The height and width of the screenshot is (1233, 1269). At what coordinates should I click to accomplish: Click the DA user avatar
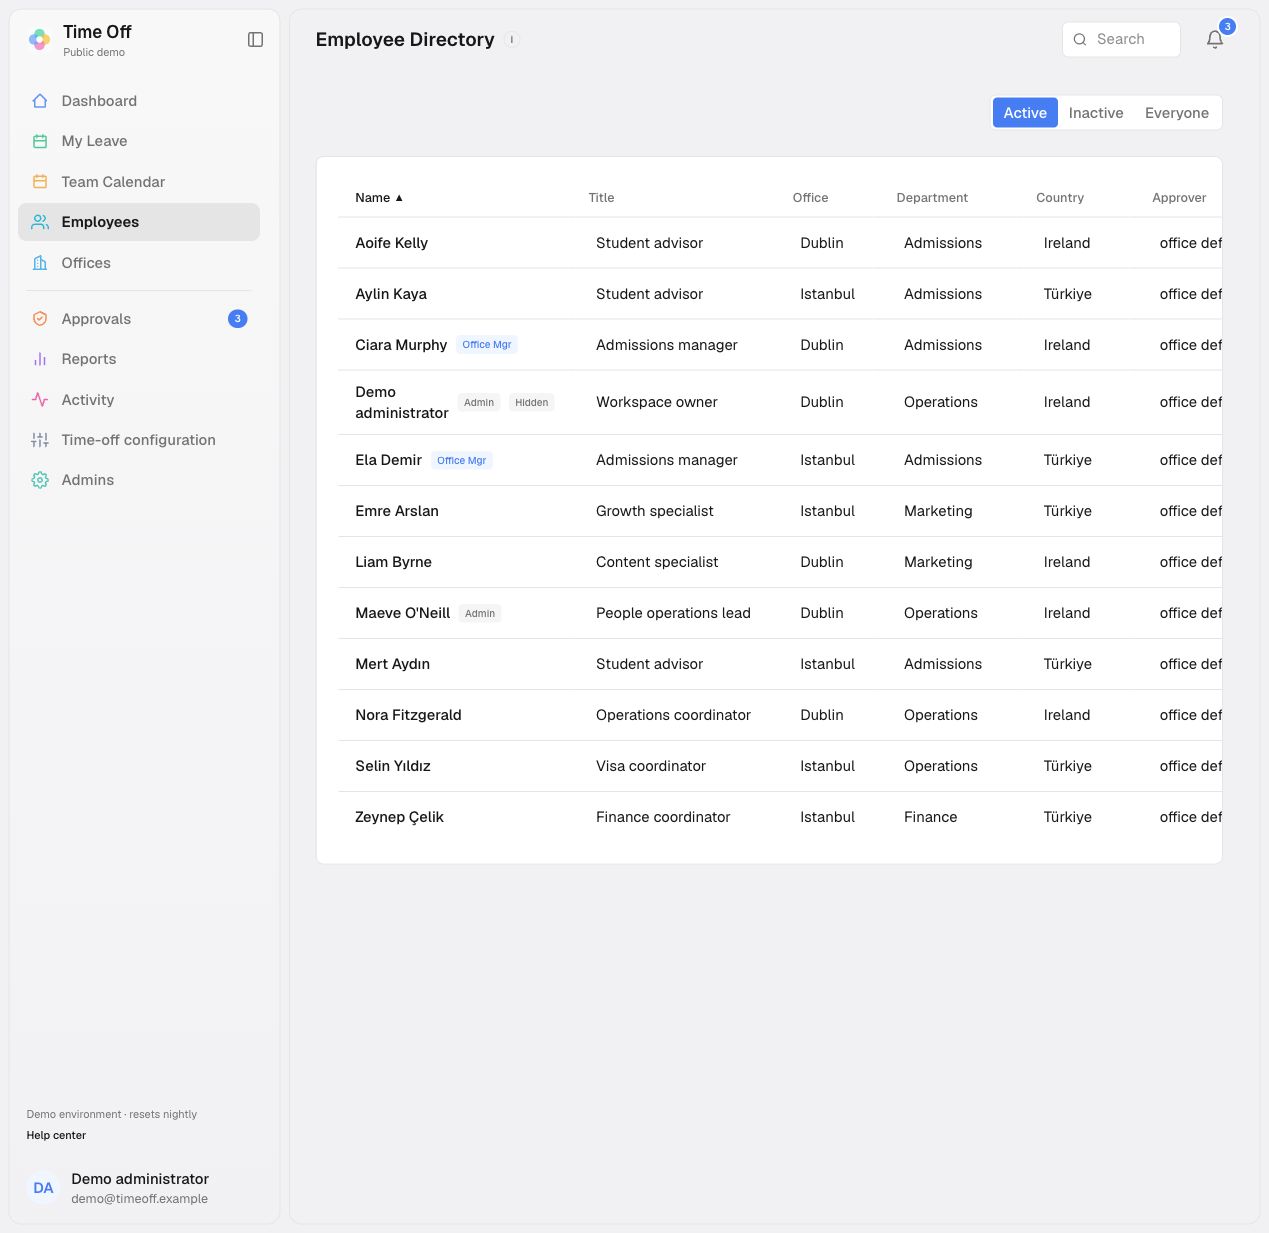point(43,1188)
